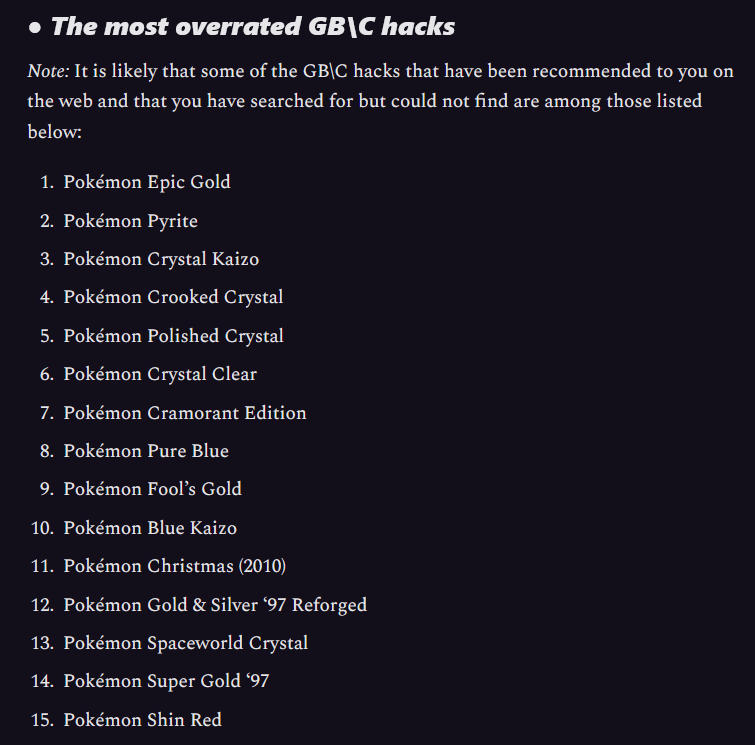755x745 pixels.
Task: Click the Pokémon Pyrite list item
Action: [x=130, y=221]
